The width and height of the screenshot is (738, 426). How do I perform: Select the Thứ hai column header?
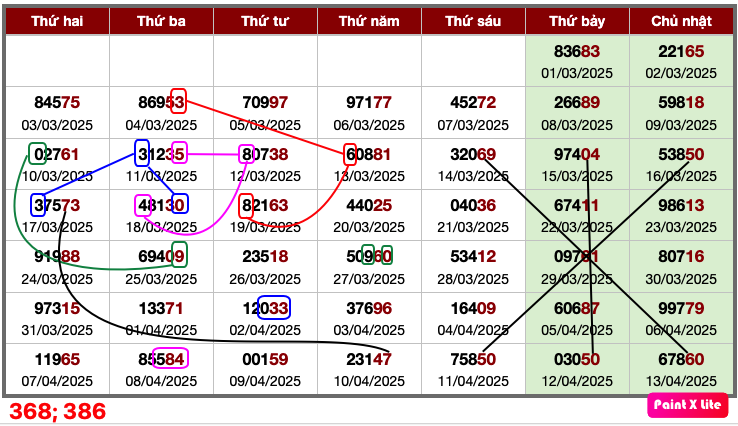57,21
